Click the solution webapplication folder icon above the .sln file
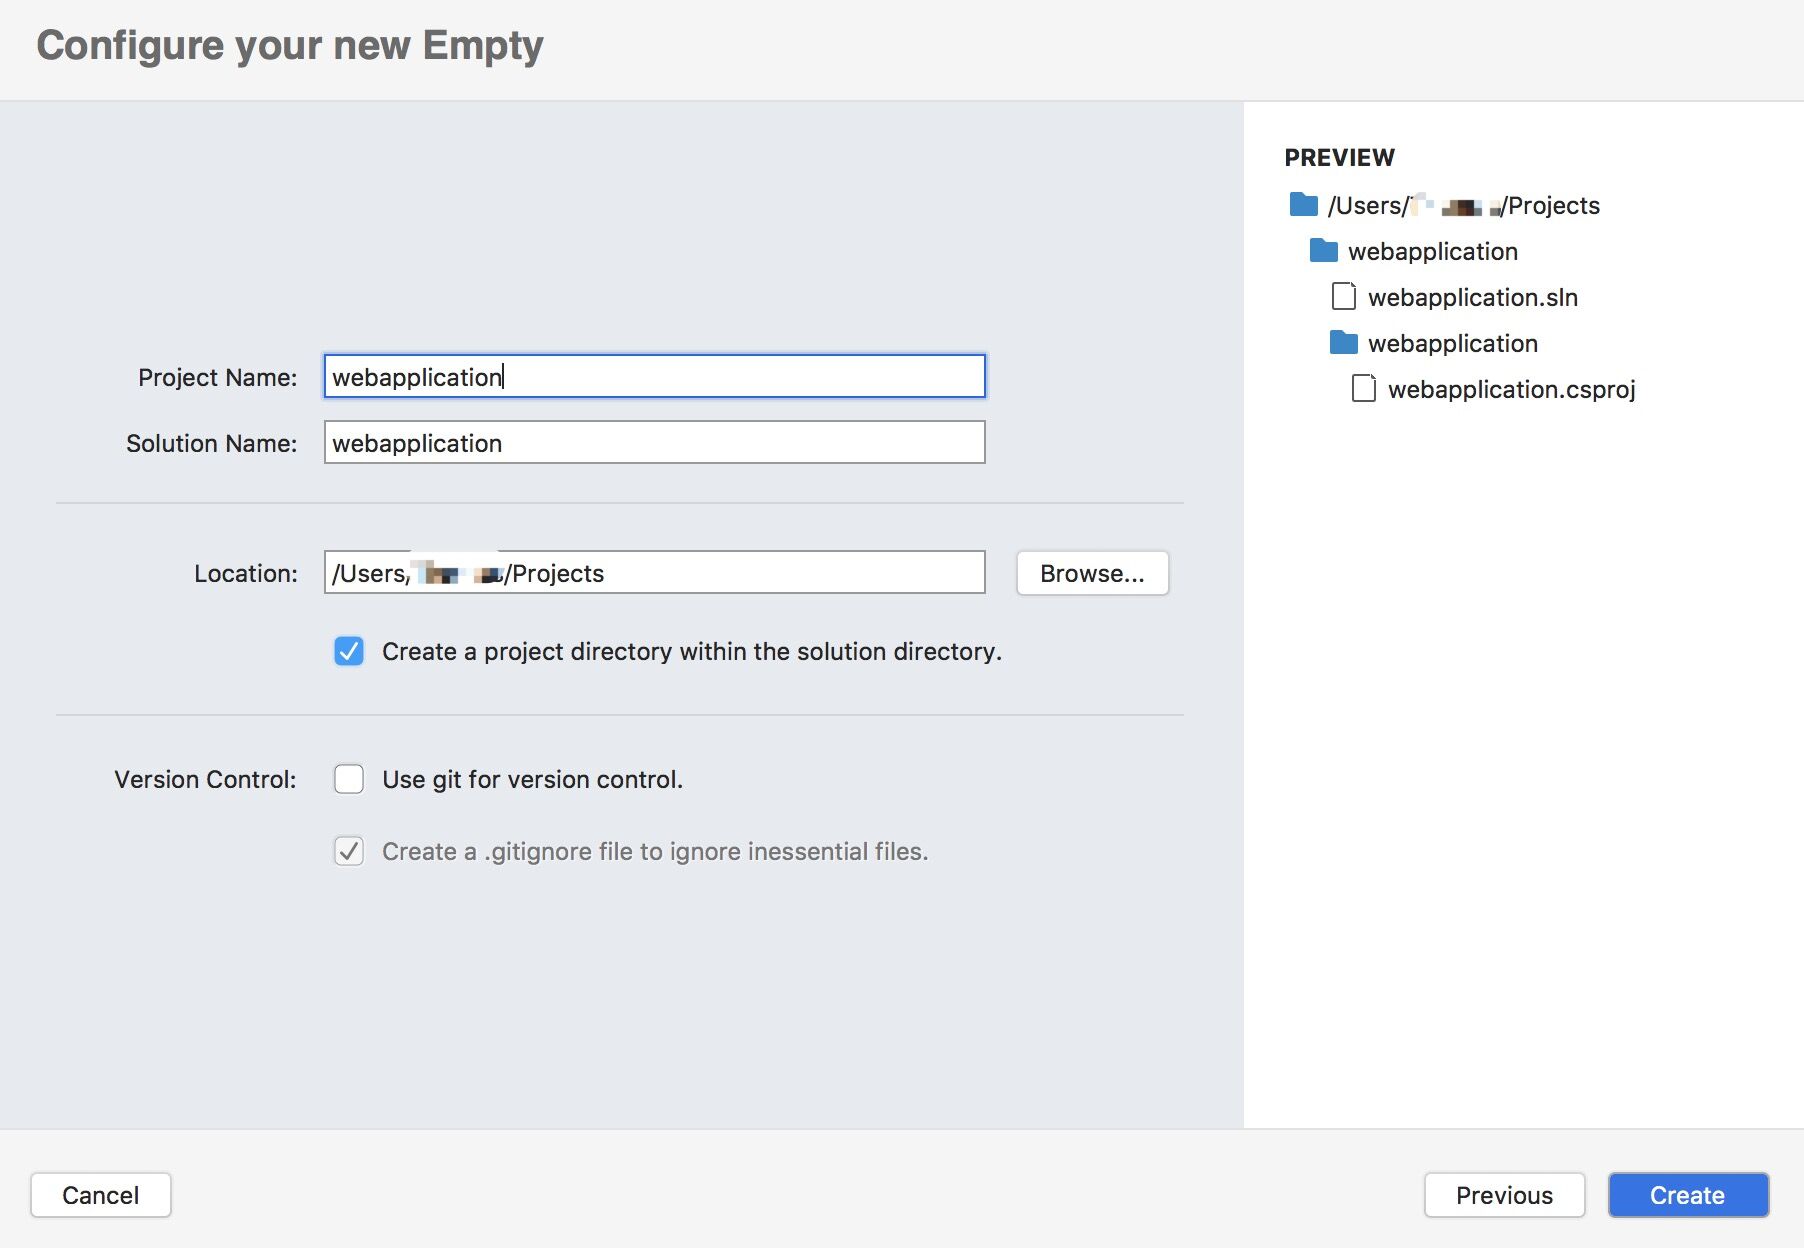 tap(1323, 251)
